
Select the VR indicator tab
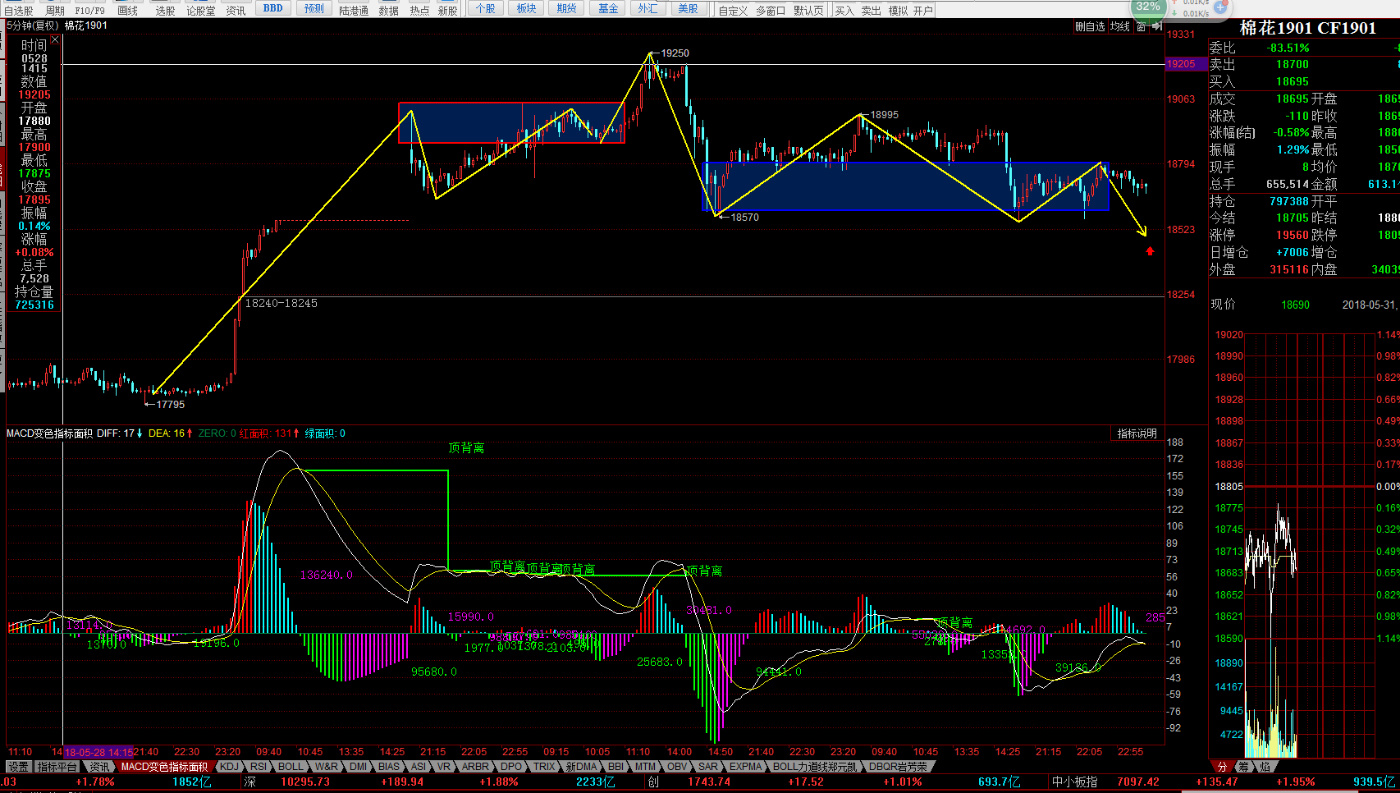(443, 767)
